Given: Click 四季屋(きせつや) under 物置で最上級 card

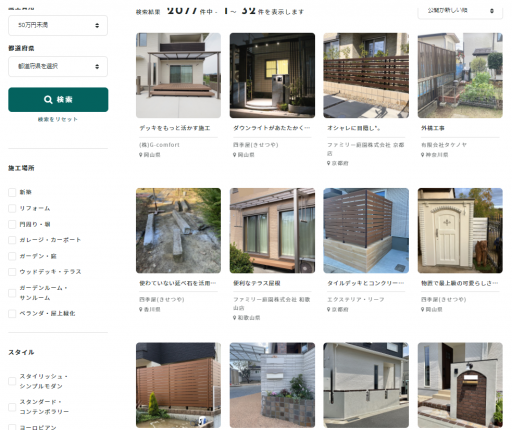Looking at the screenshot, I should [x=444, y=300].
